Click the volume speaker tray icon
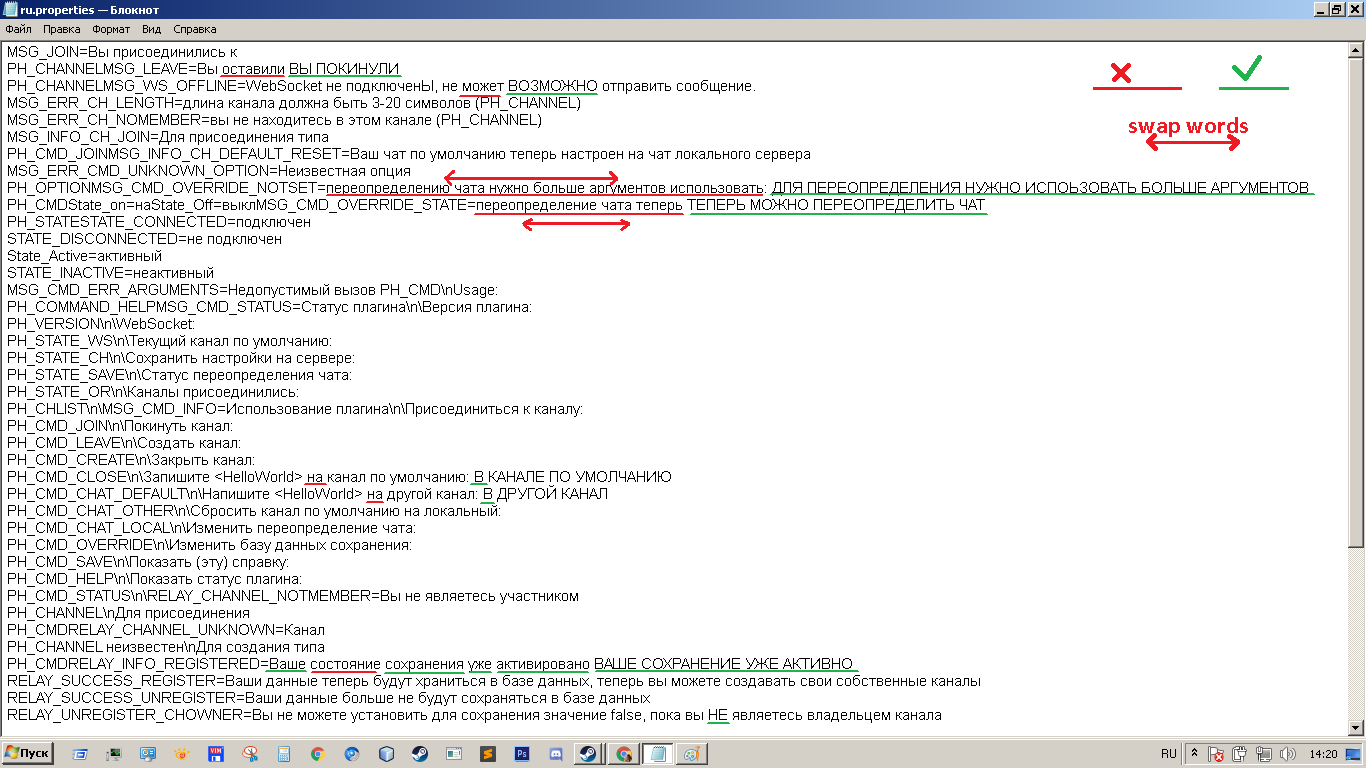 pos(1289,754)
